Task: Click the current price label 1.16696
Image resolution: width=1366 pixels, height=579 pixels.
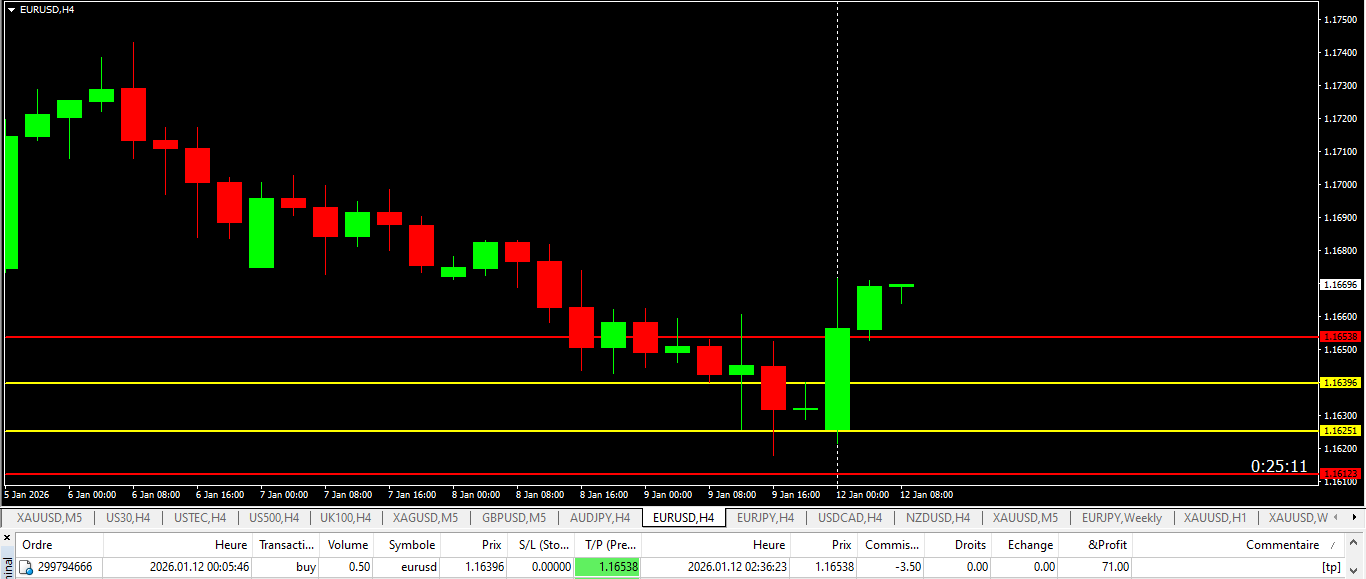Action: (x=1340, y=285)
